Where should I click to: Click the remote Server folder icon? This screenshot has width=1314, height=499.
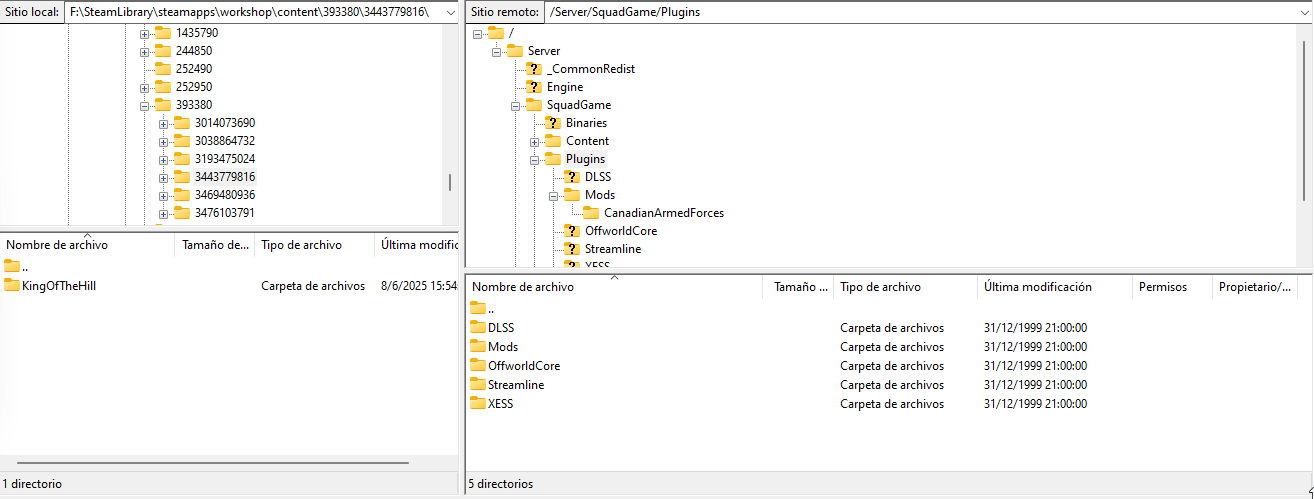pyautogui.click(x=515, y=51)
